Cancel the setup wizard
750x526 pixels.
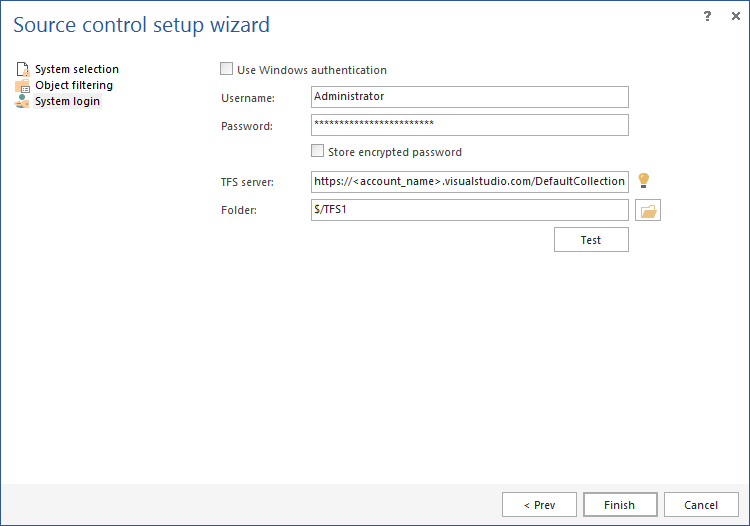pos(701,505)
